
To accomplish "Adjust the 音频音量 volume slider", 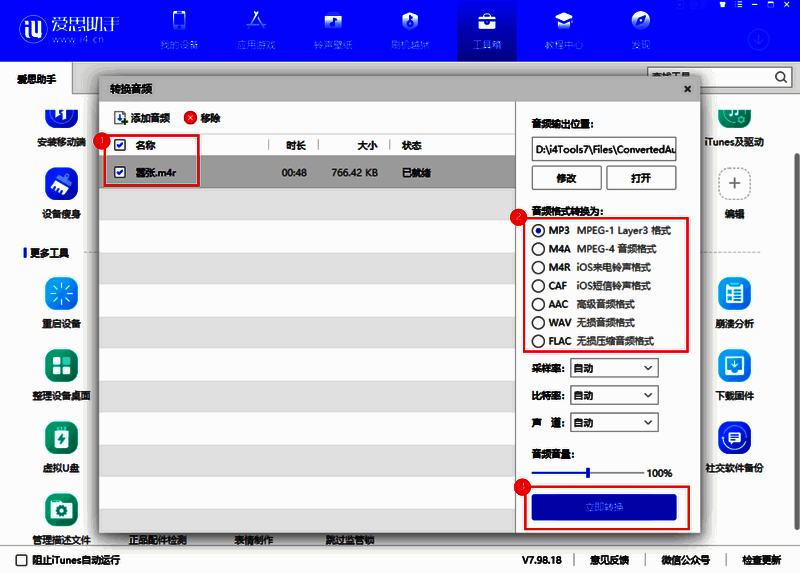I will coord(588,472).
